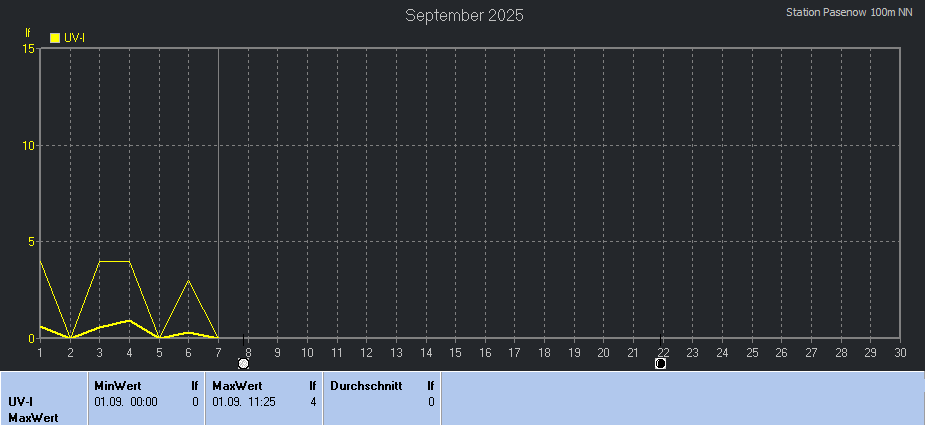
Task: Select day 14 on the x-axis
Action: 426,352
